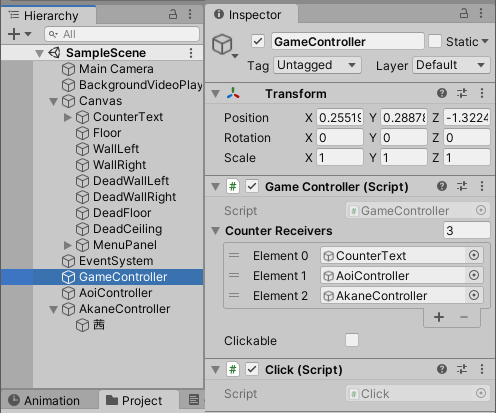Open object picker for Click script field
The width and height of the screenshot is (496, 413).
tap(481, 393)
